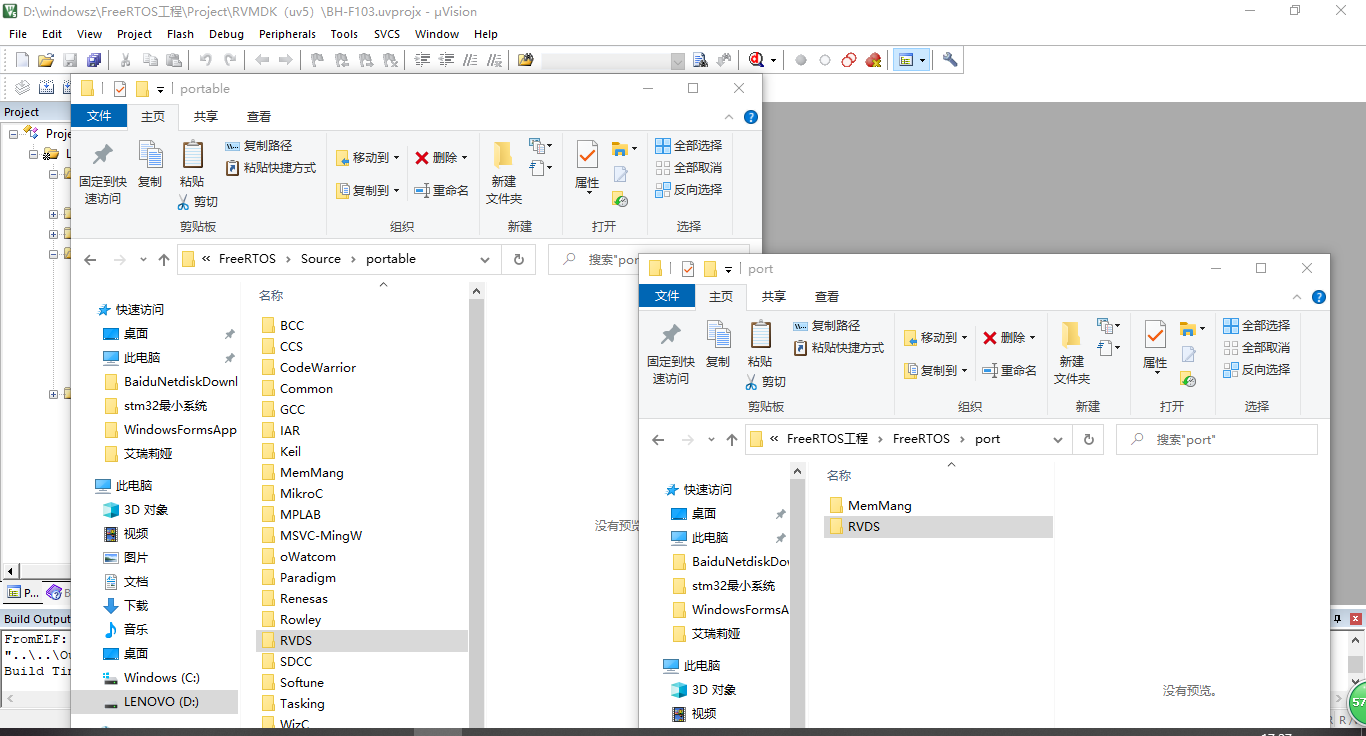Collapse the top Project tree node

13,132
